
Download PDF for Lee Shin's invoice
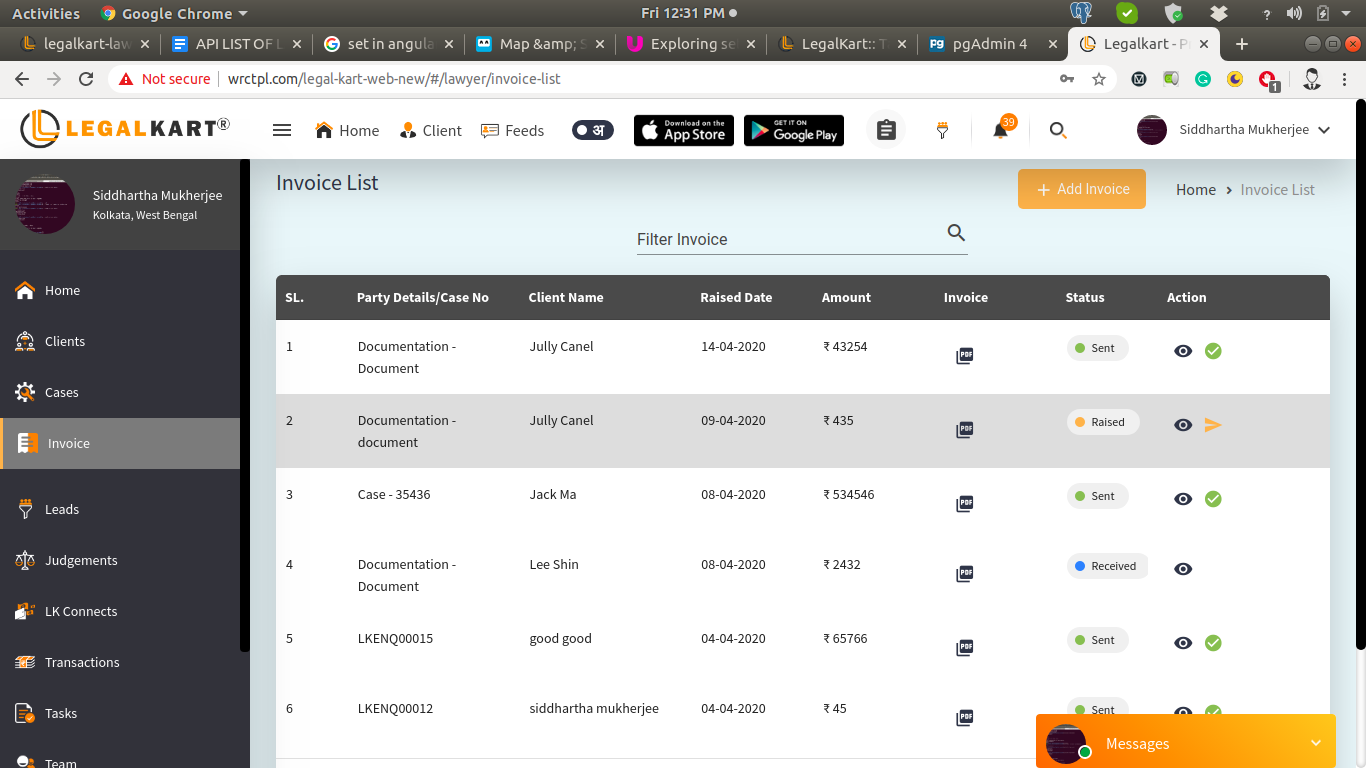click(964, 573)
